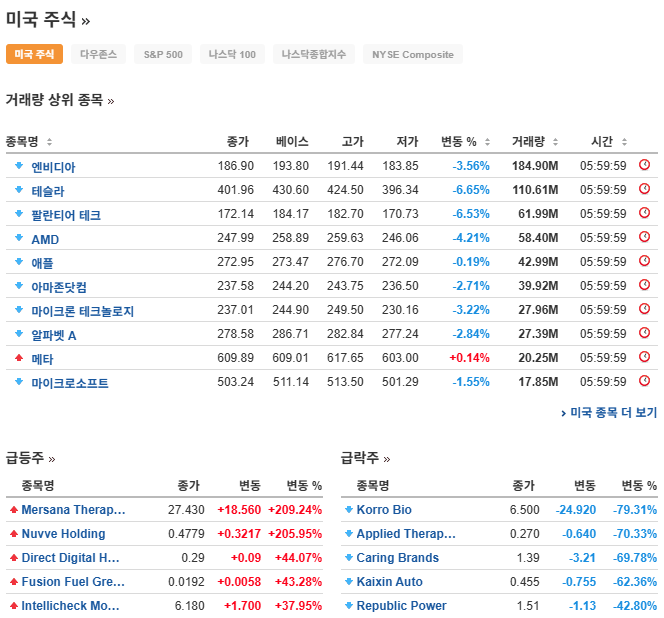664x618 pixels.
Task: Select the 미국 주식 tab
Action: coord(34,54)
